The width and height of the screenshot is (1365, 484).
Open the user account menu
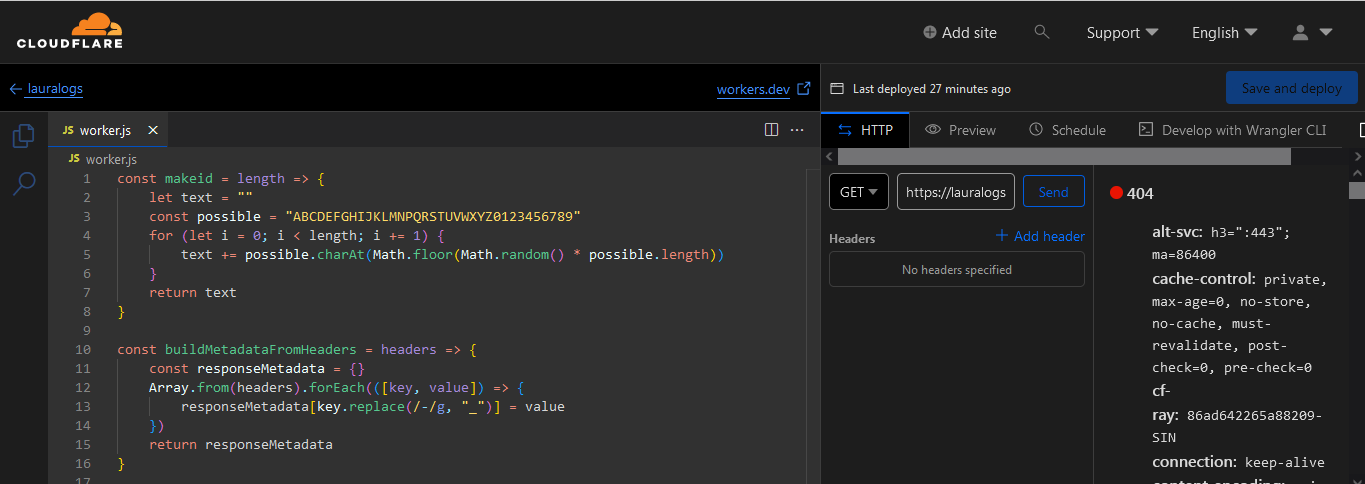coord(1312,32)
